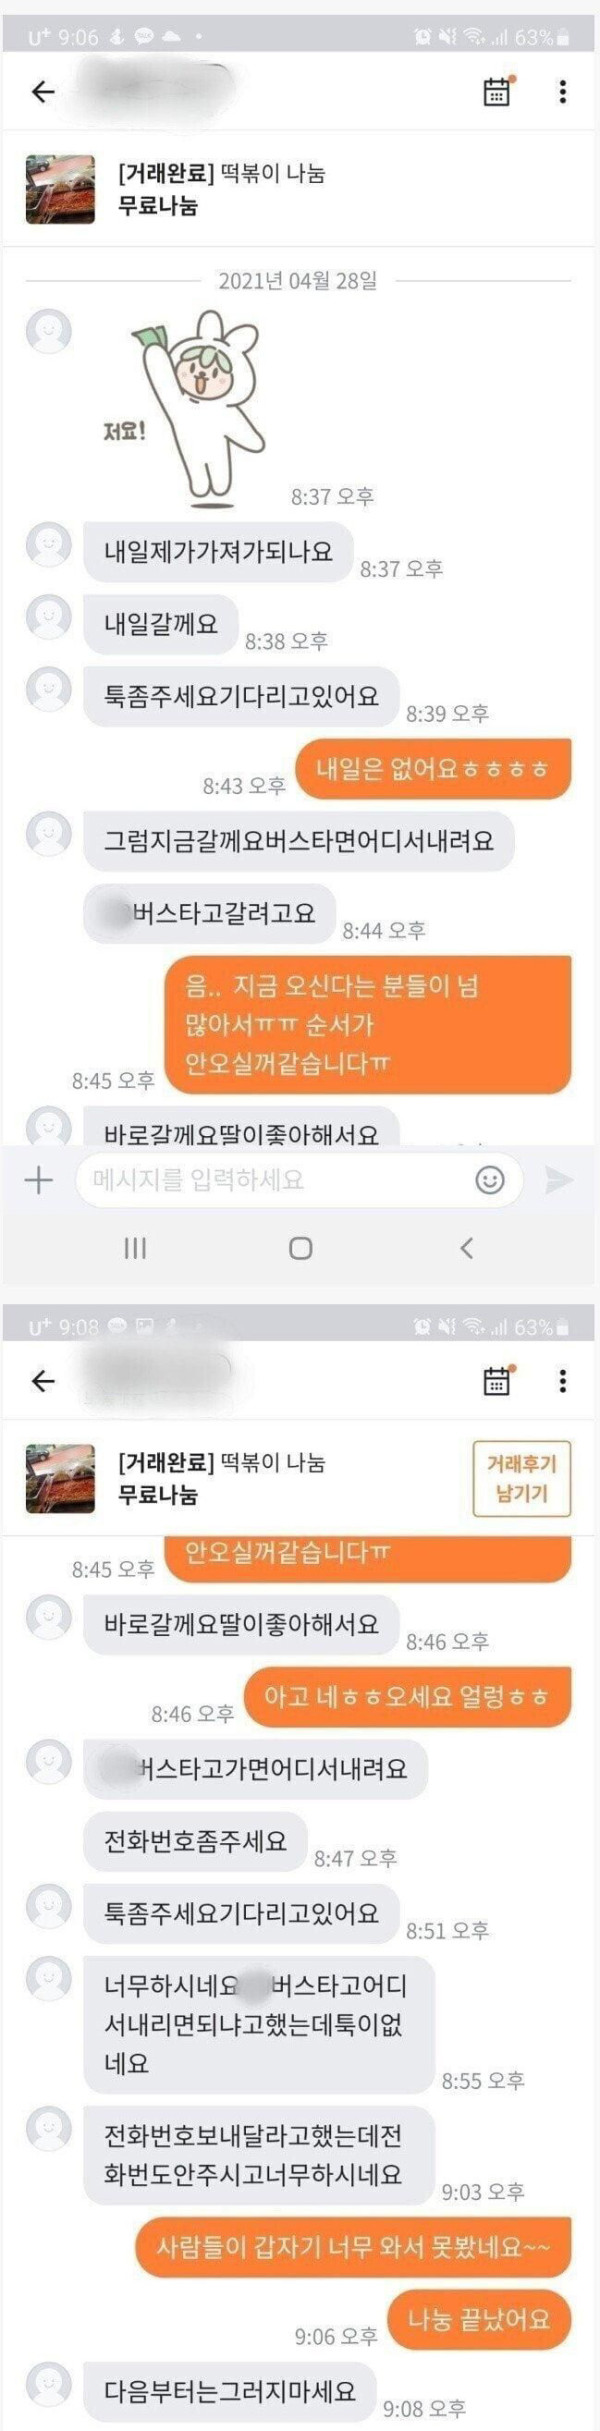Tap the orange bubble 나눔 끝났어요
Image resolution: width=600 pixels, height=2431 pixels.
(x=479, y=2319)
